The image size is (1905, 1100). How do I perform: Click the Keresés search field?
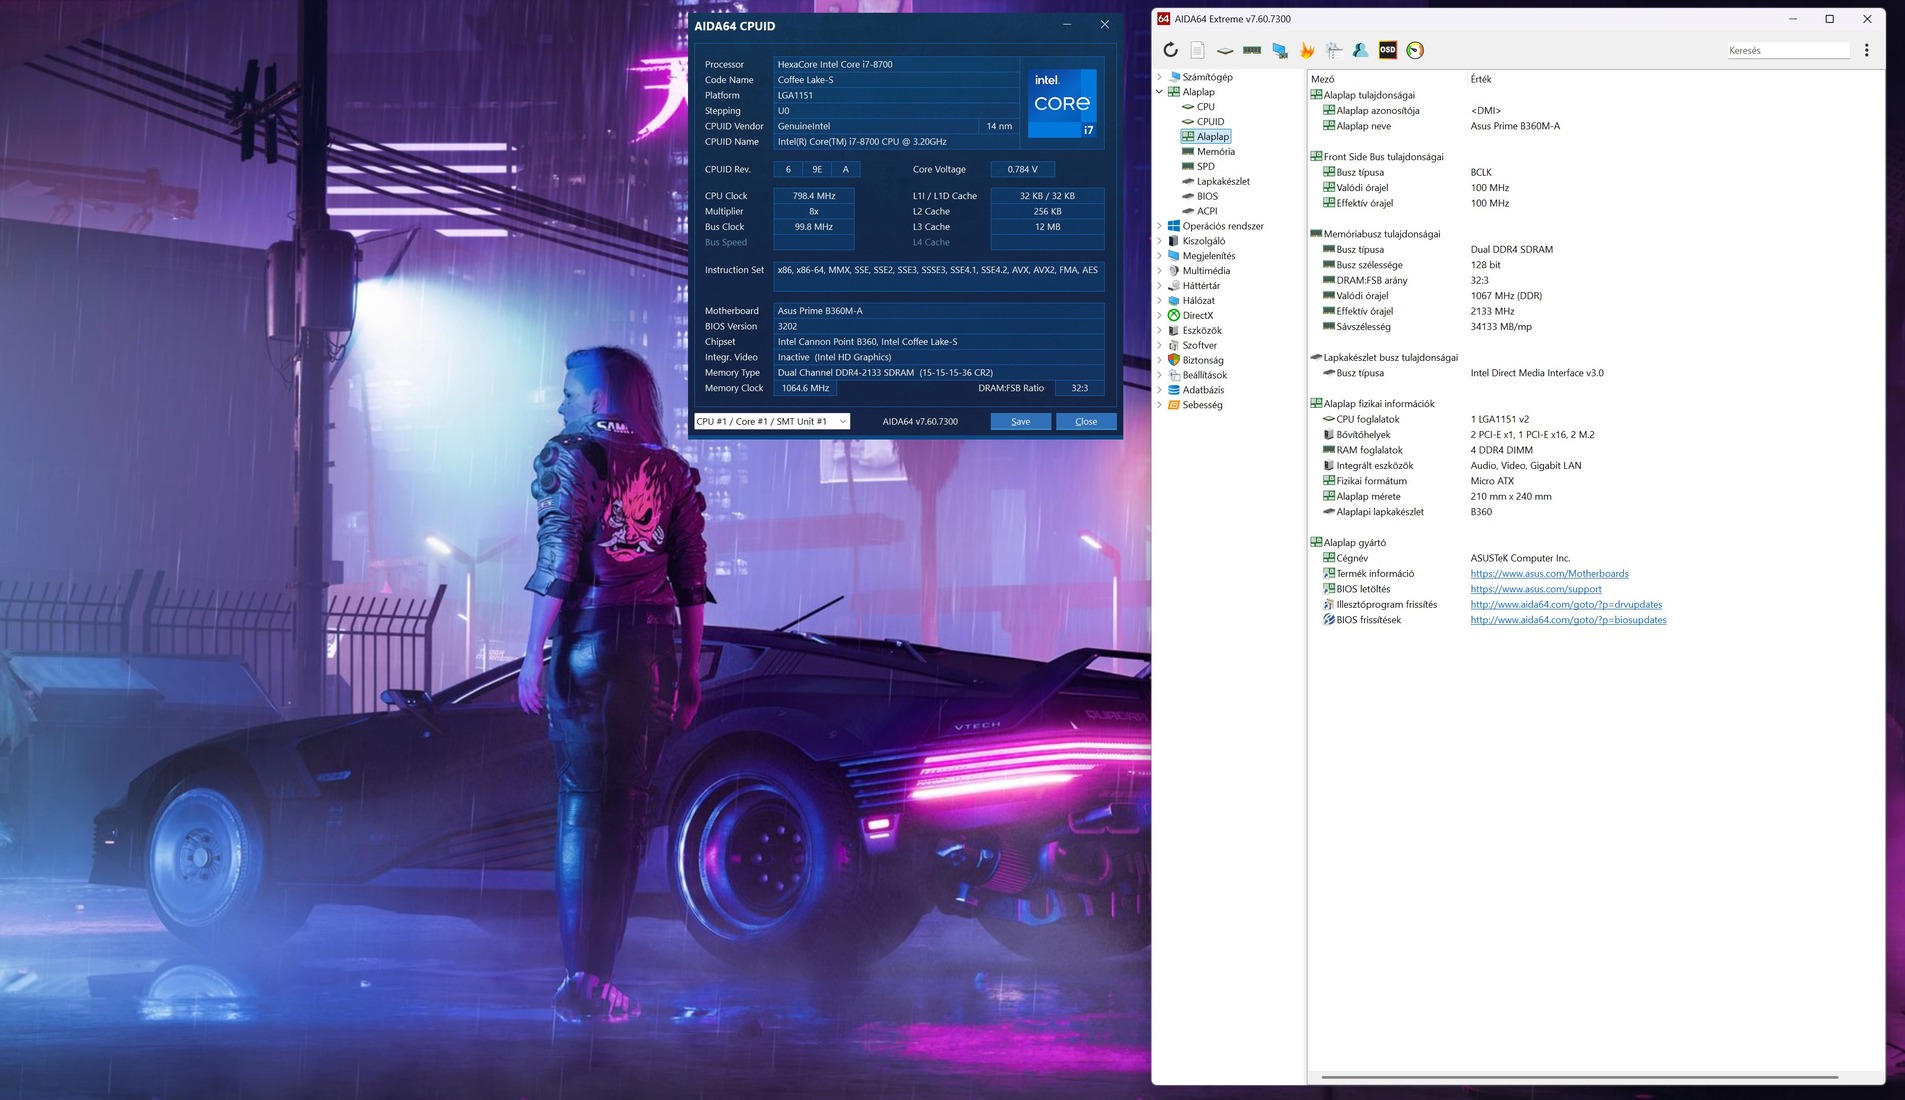pyautogui.click(x=1787, y=50)
